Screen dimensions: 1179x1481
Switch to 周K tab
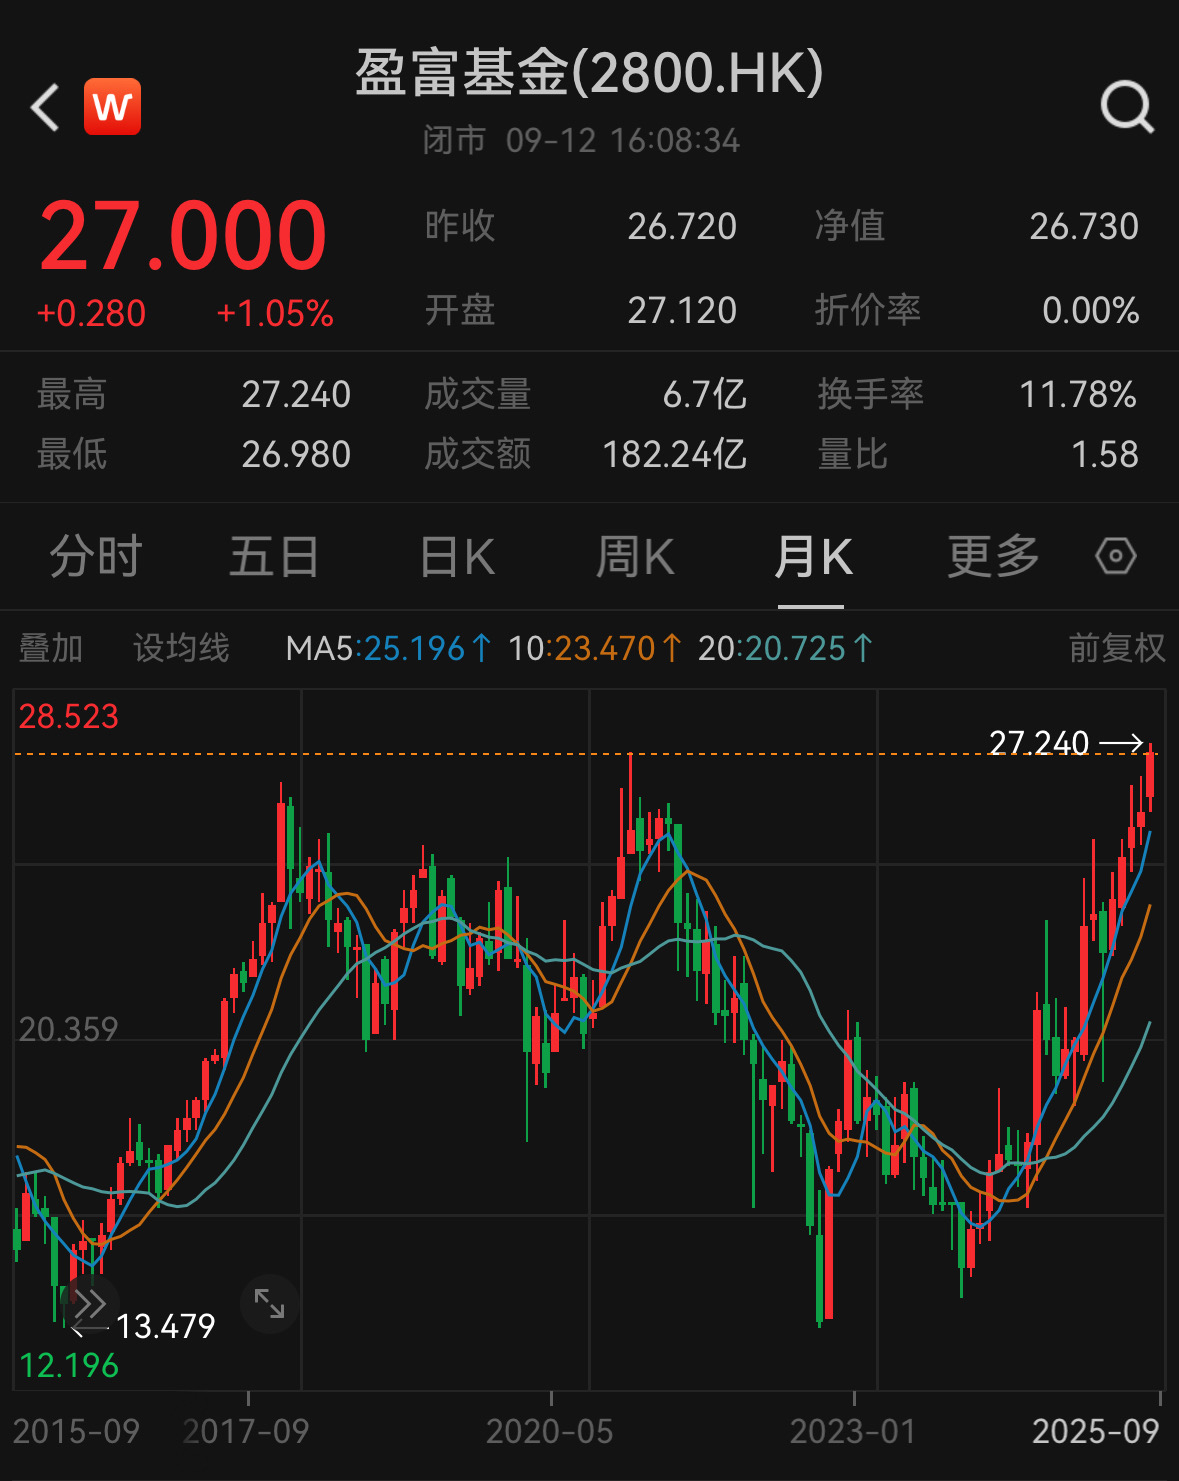[635, 557]
